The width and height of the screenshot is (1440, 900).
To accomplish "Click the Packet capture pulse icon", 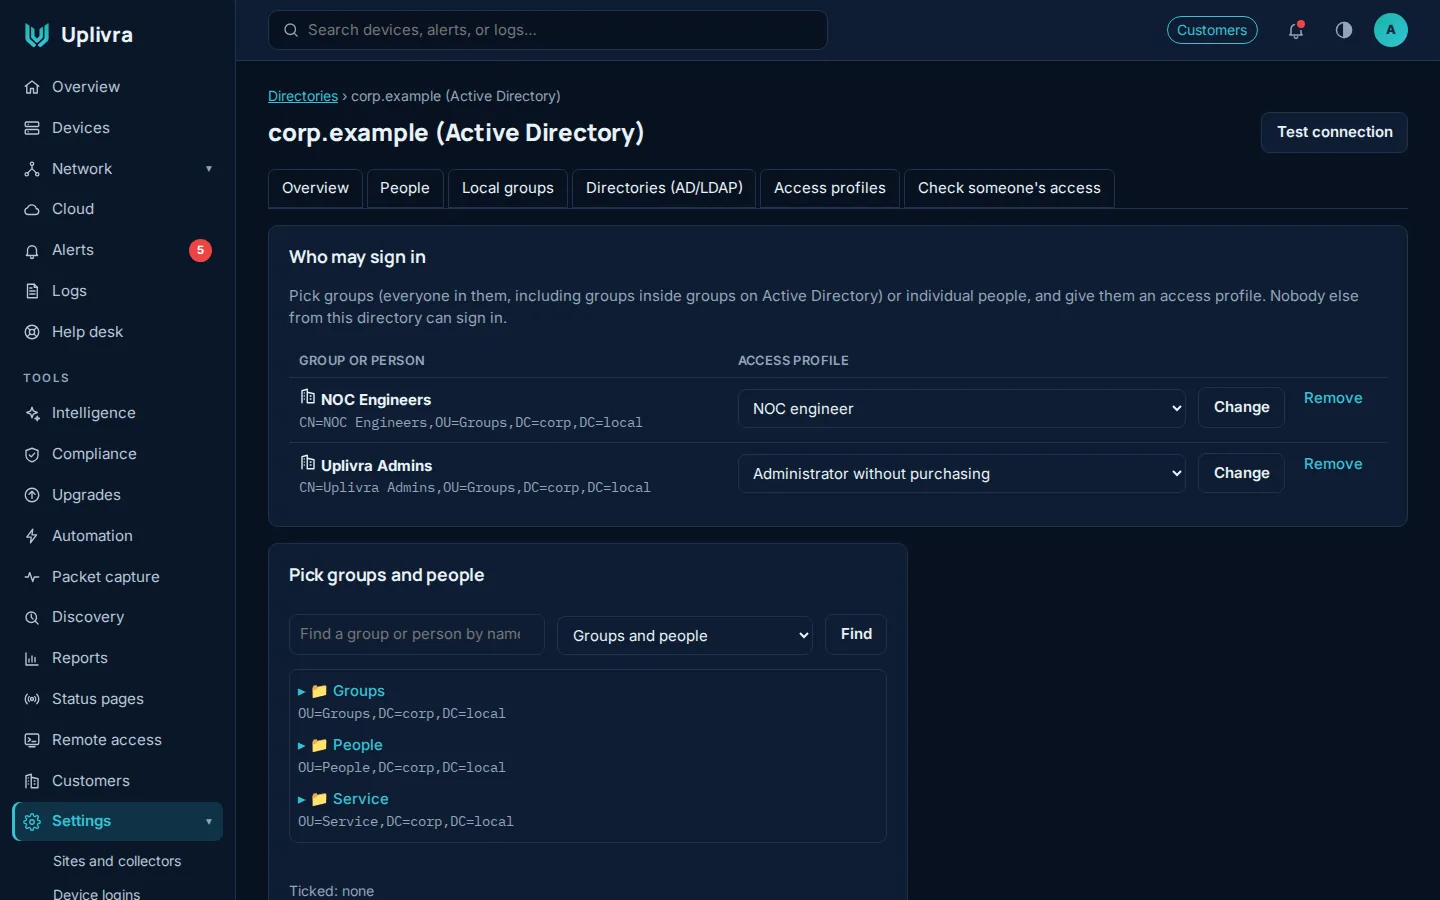I will click(x=32, y=577).
